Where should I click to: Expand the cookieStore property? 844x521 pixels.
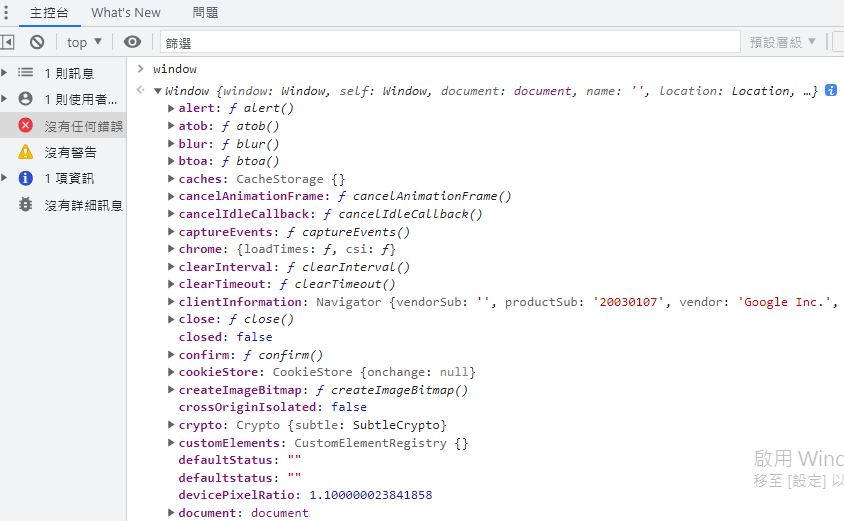(x=171, y=372)
